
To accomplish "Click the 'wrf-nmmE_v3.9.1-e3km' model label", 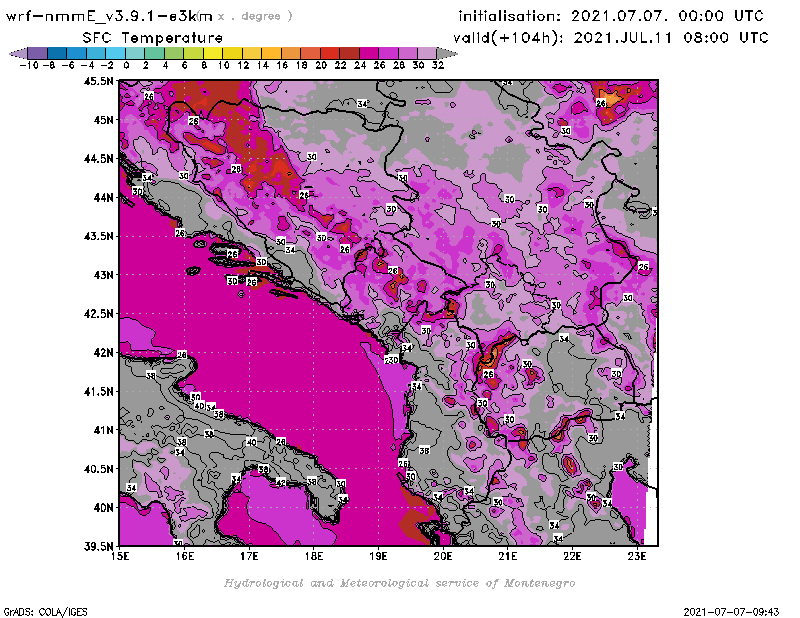I will (109, 16).
